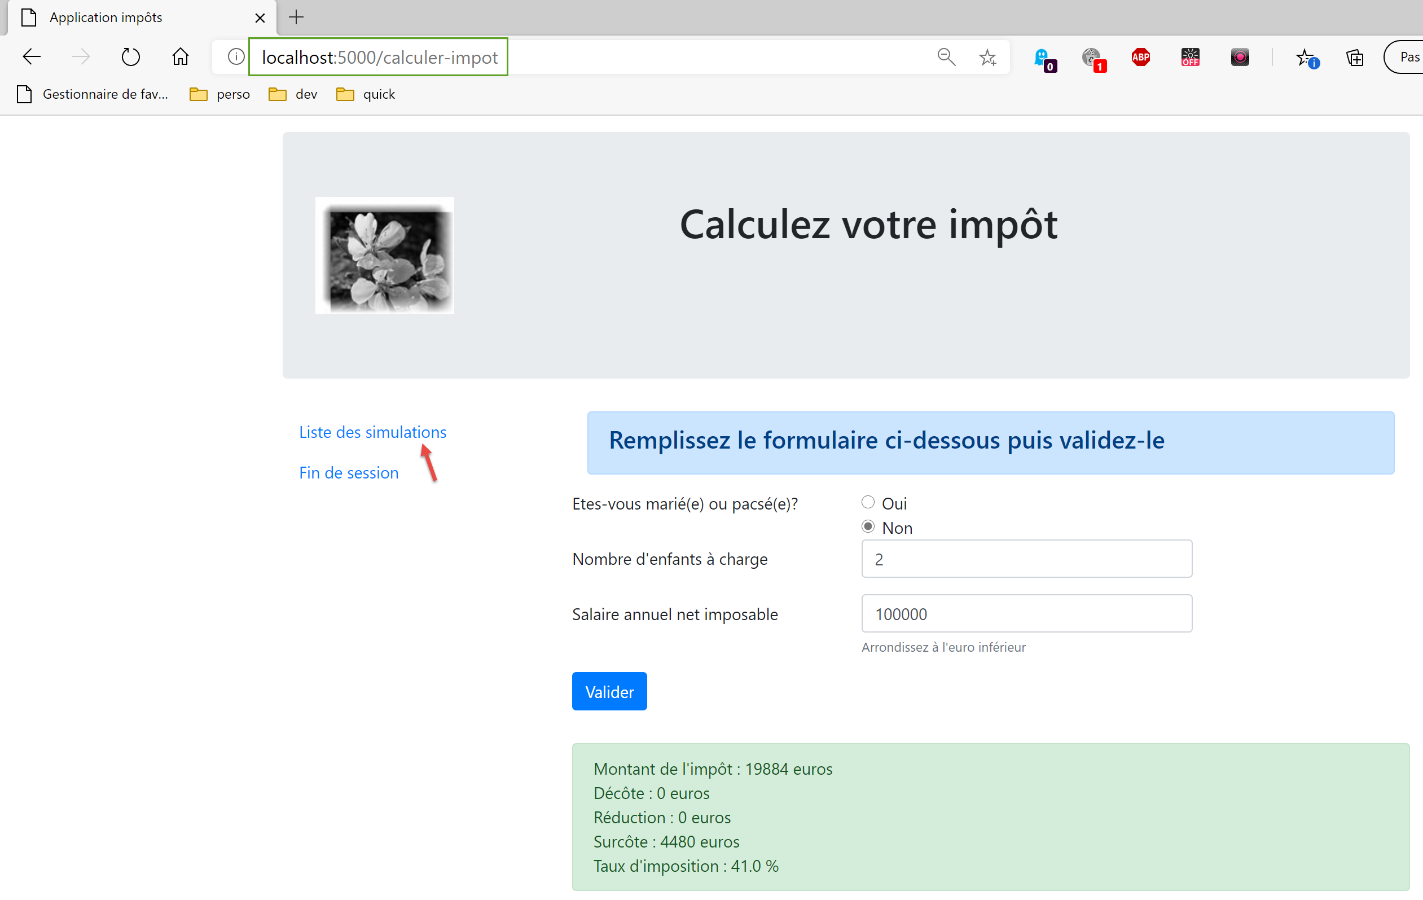The image size is (1423, 900).
Task: Click the lightbulb OFF extension icon
Action: point(1190,57)
